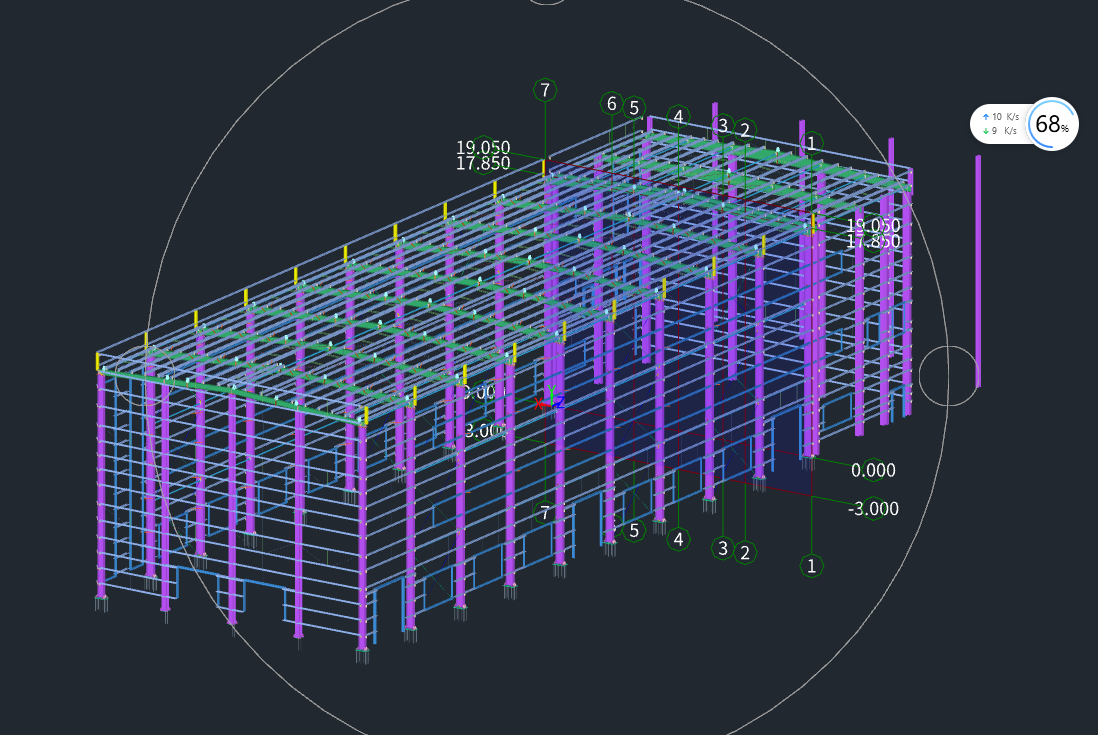Pick bottom grid bubble number 1
The image size is (1098, 735).
[811, 566]
